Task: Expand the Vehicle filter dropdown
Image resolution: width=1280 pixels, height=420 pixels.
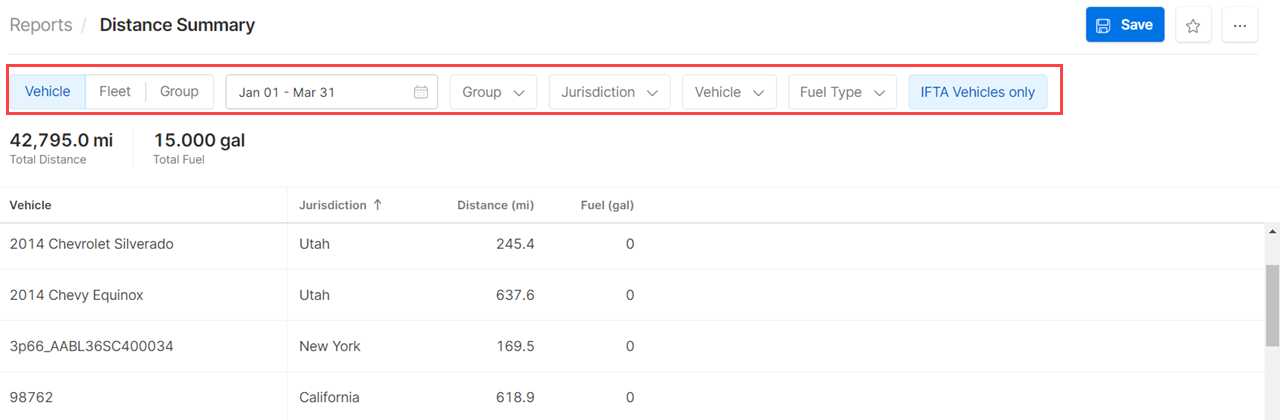Action: tap(730, 92)
